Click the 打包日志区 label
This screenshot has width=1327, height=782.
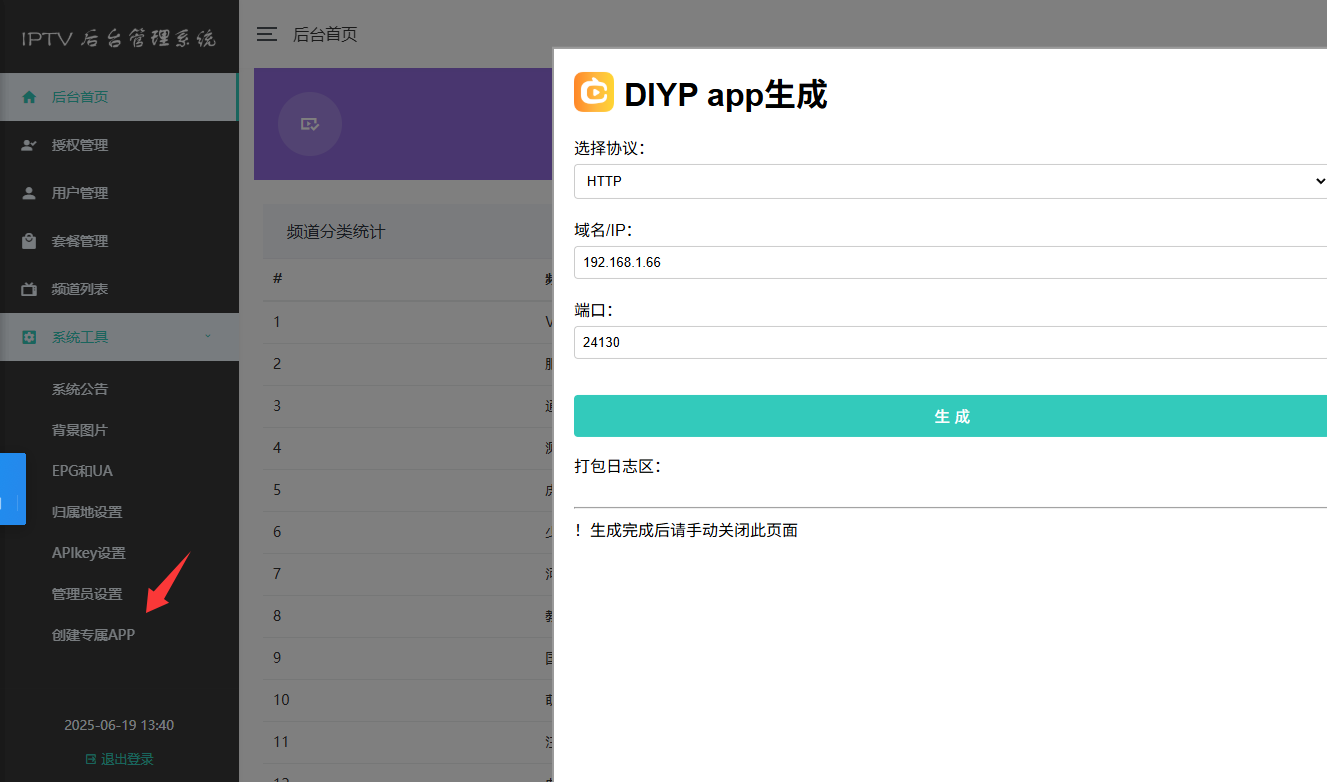[617, 466]
